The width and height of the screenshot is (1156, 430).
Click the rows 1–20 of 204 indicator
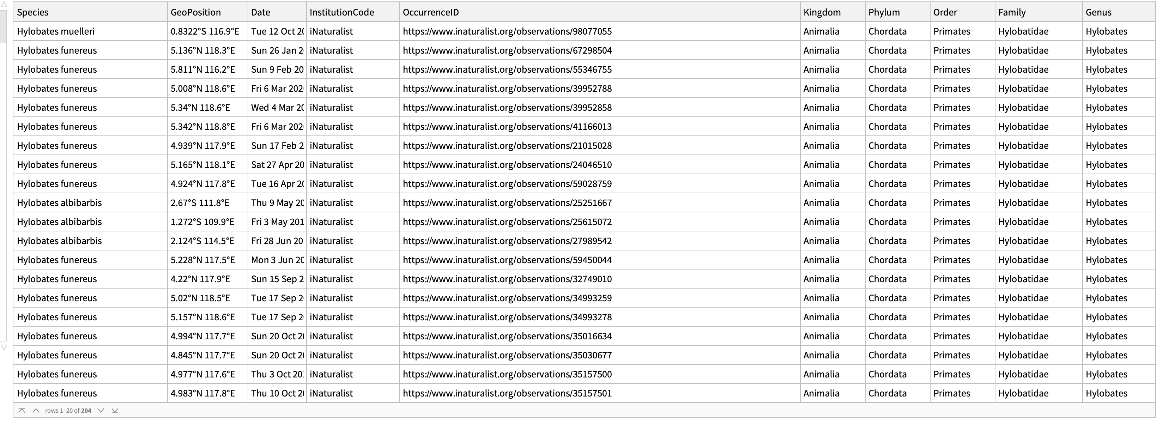(x=68, y=411)
